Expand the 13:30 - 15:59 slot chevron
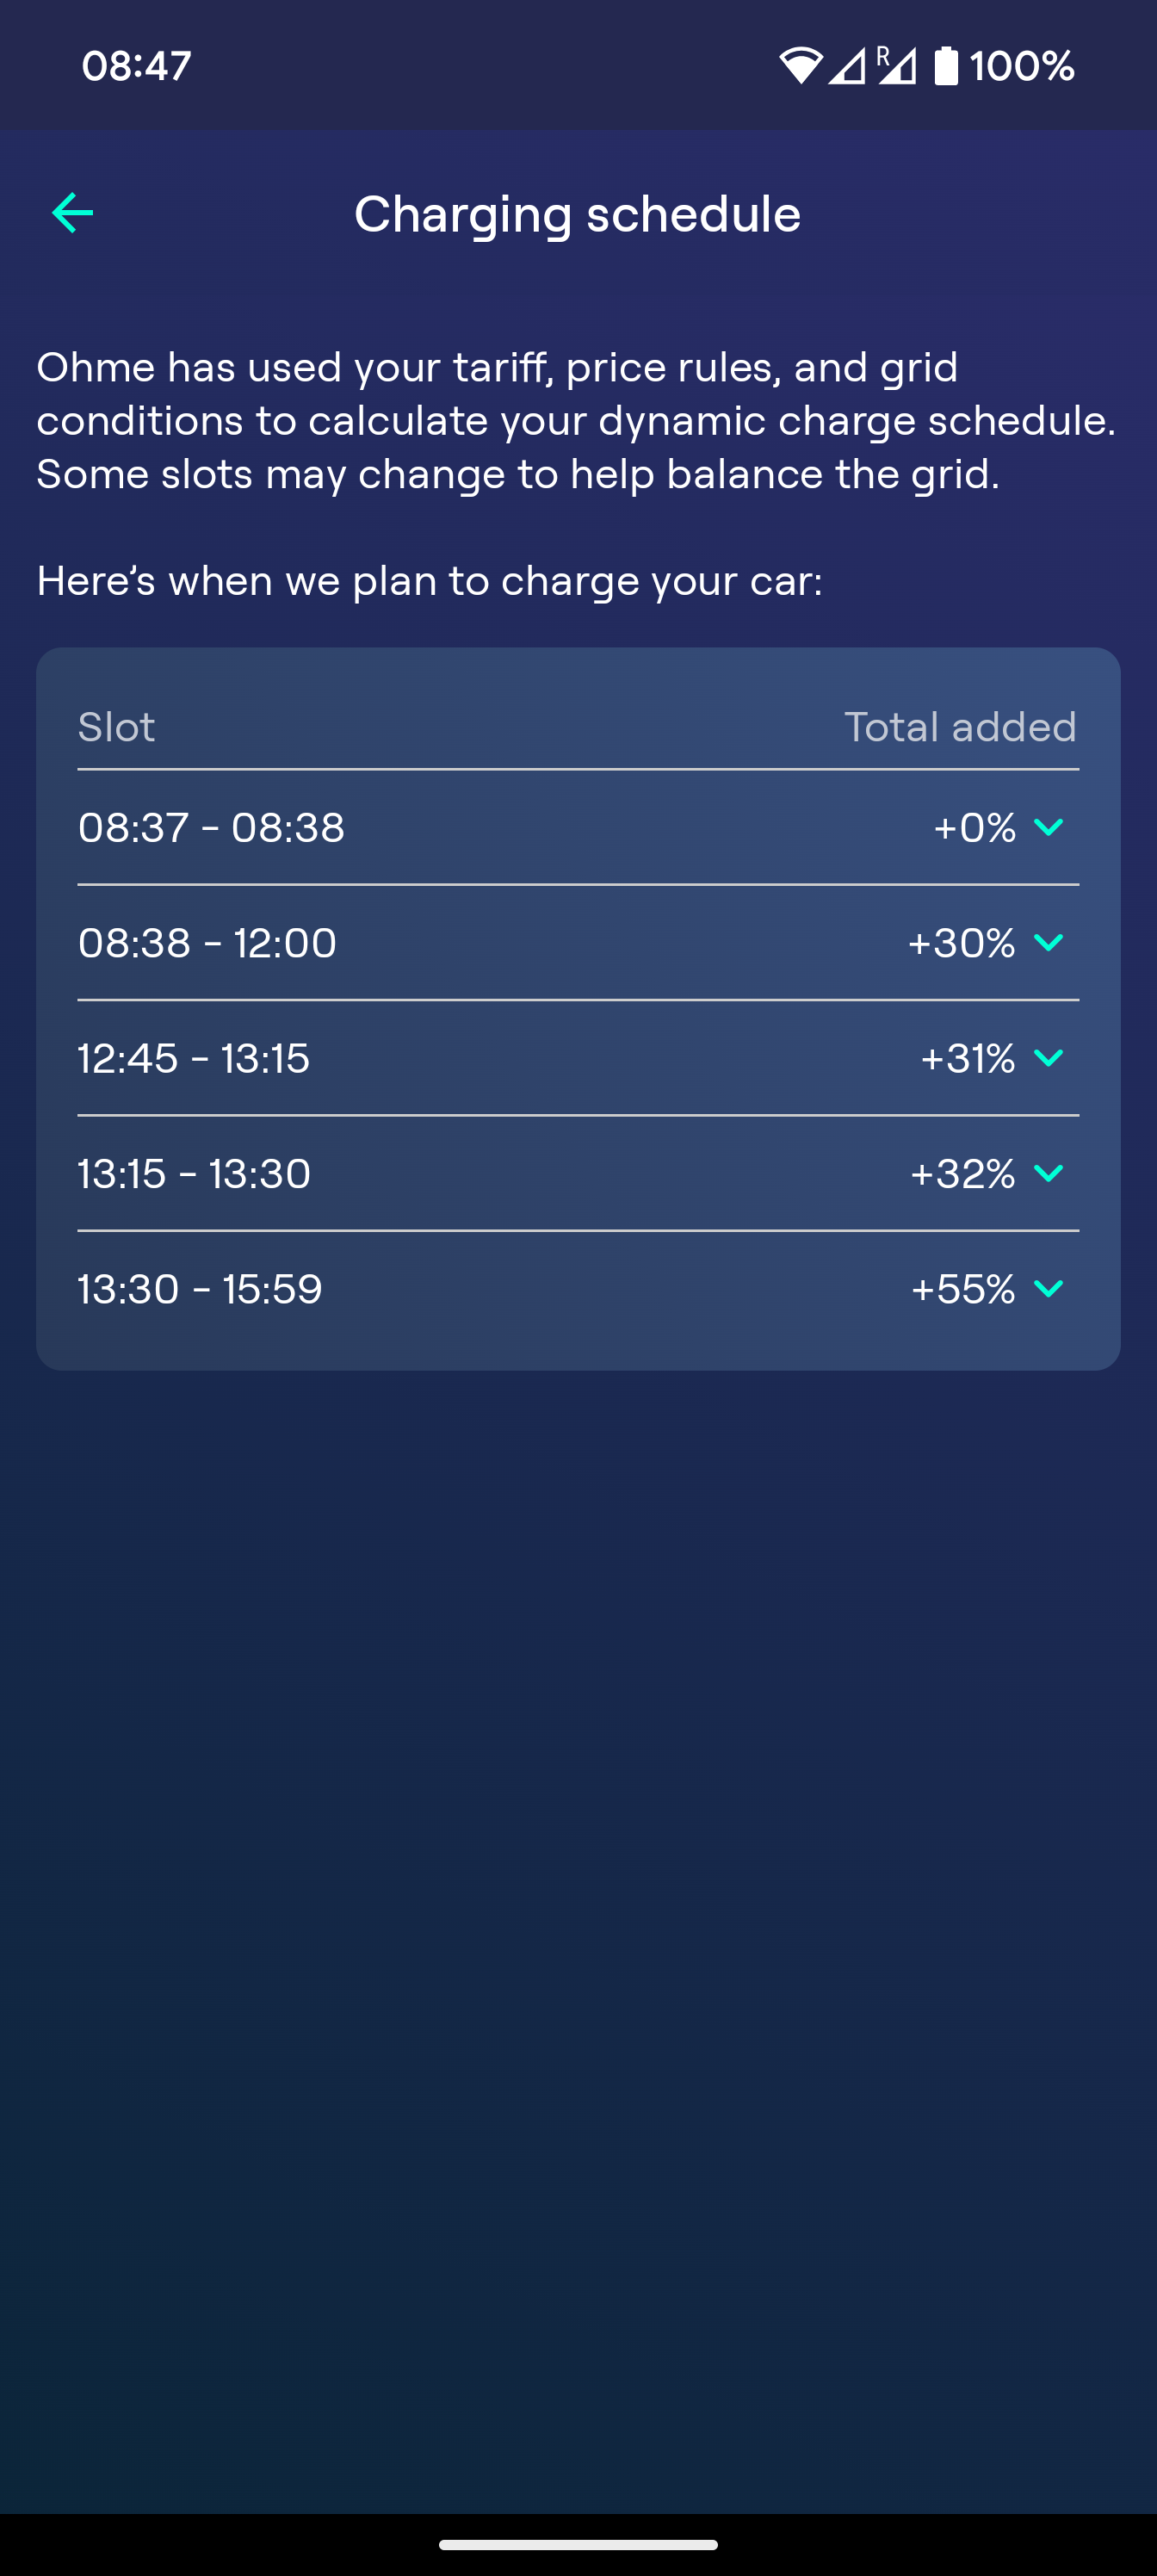Image resolution: width=1157 pixels, height=2576 pixels. click(1048, 1288)
